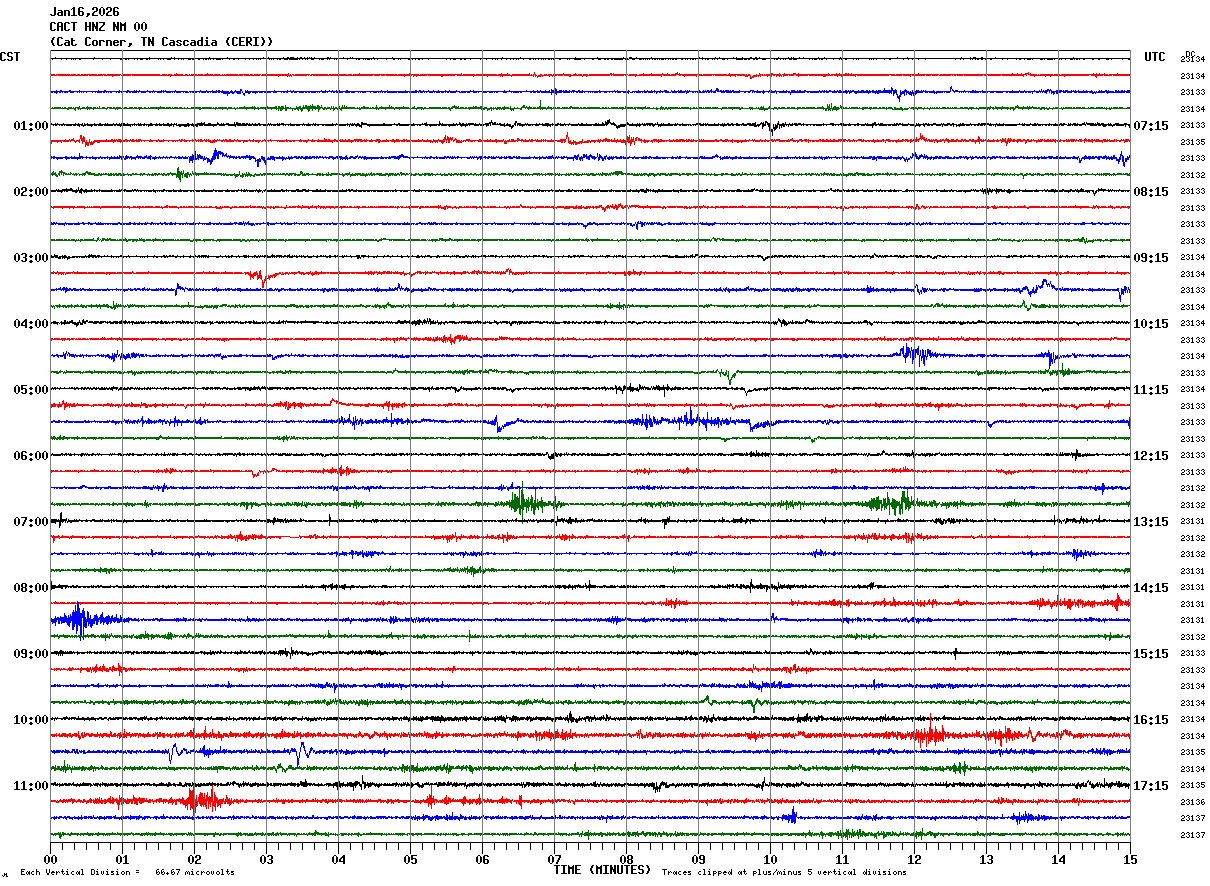Image resolution: width=1210 pixels, height=886 pixels.
Task: Click the 12:15 UTC row label
Action: pos(1151,456)
